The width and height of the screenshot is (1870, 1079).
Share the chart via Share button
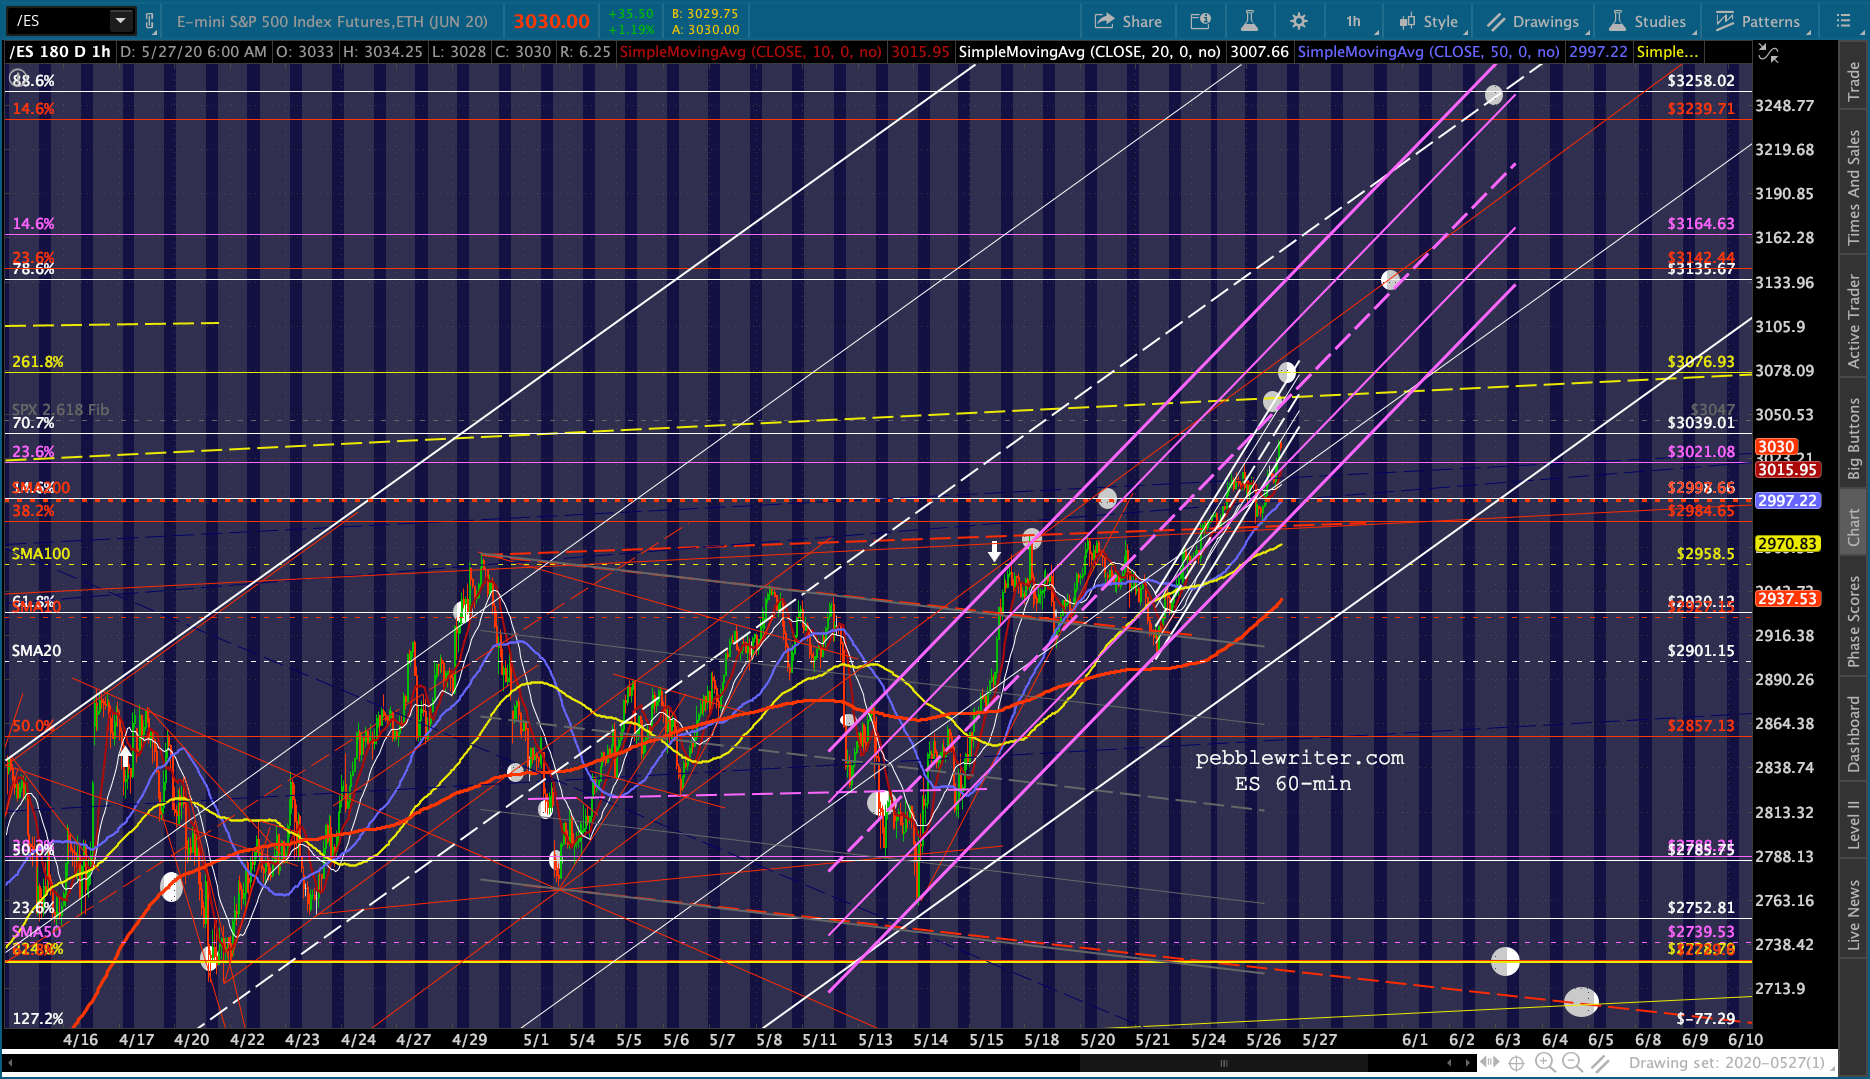click(x=1128, y=21)
